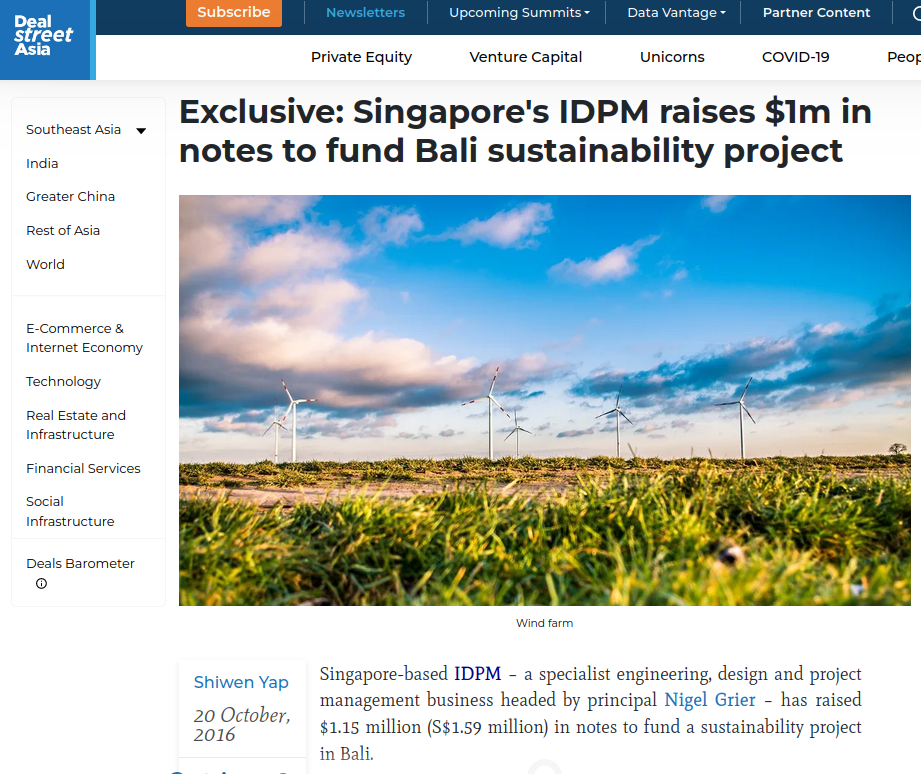Click the orange Subscribe button
Image resolution: width=921 pixels, height=774 pixels.
pyautogui.click(x=233, y=13)
